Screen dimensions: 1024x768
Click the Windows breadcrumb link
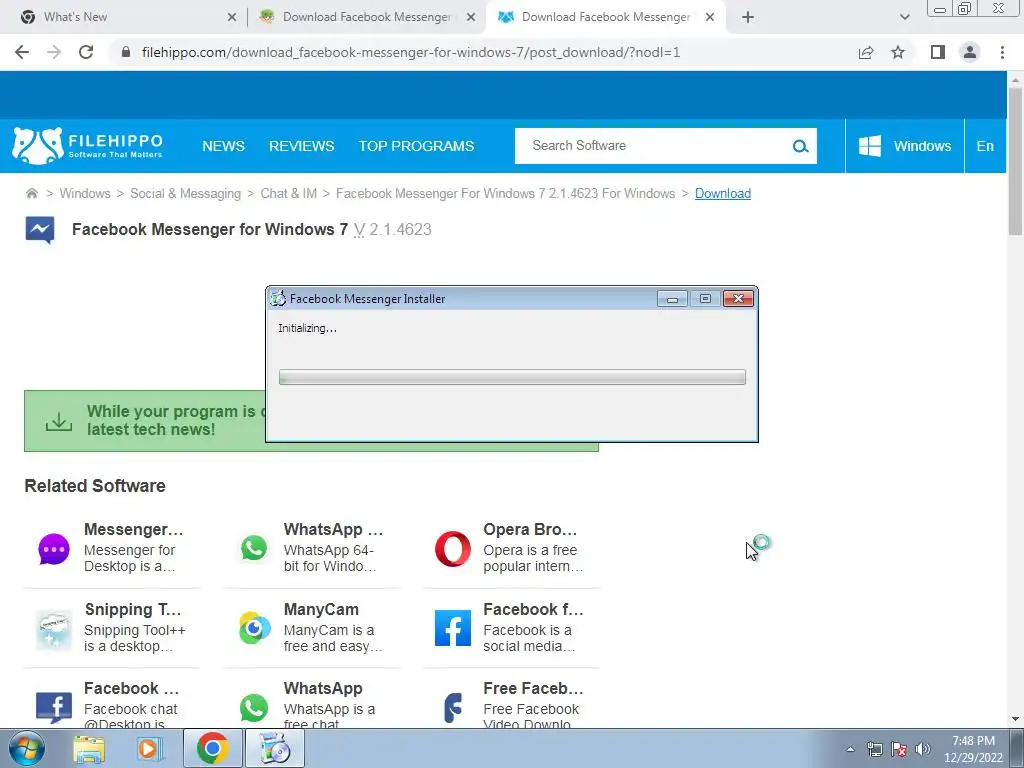pos(85,193)
